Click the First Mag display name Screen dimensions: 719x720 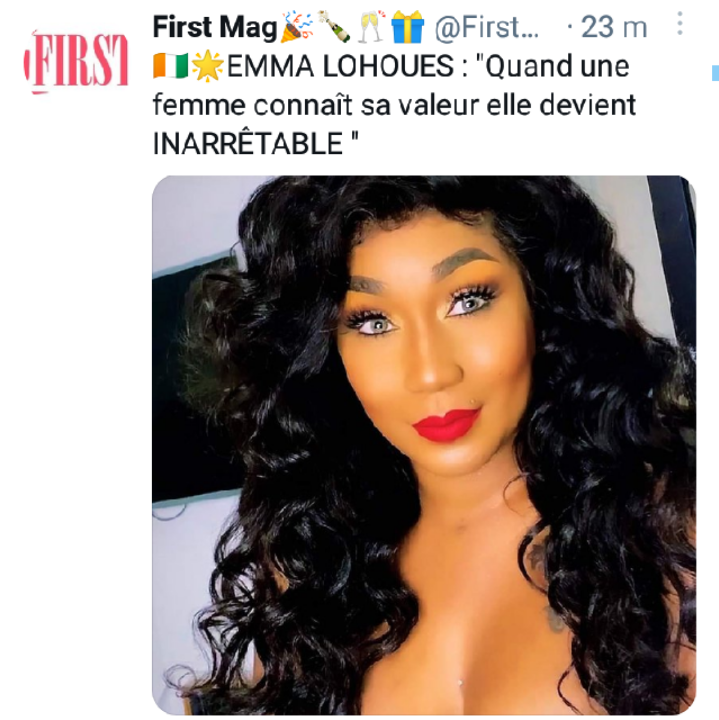coord(215,27)
